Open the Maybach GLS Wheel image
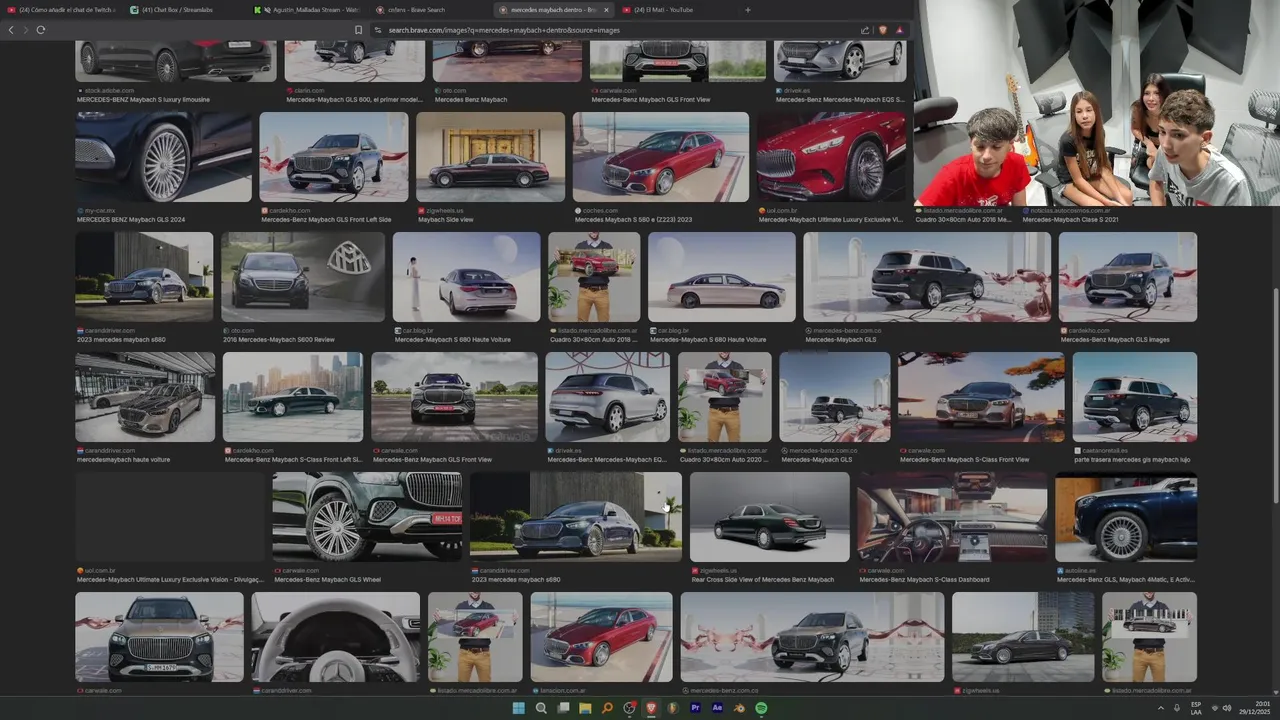The height and width of the screenshot is (720, 1280). tap(368, 517)
